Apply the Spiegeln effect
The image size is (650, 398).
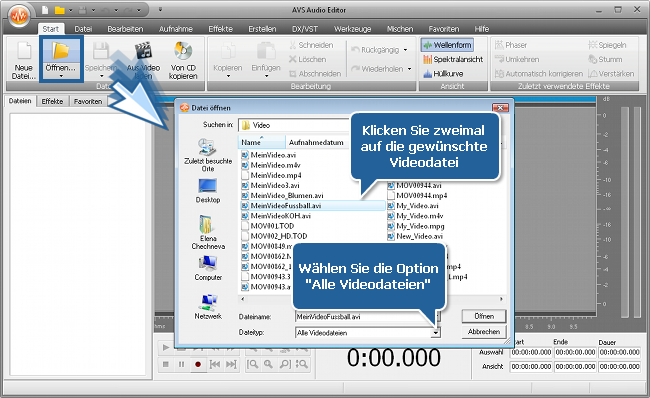click(x=607, y=45)
